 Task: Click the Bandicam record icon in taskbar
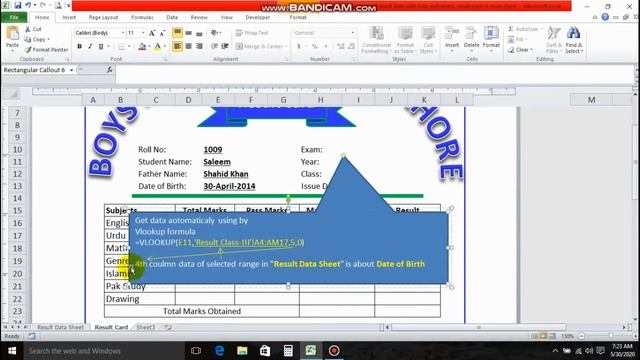334,351
